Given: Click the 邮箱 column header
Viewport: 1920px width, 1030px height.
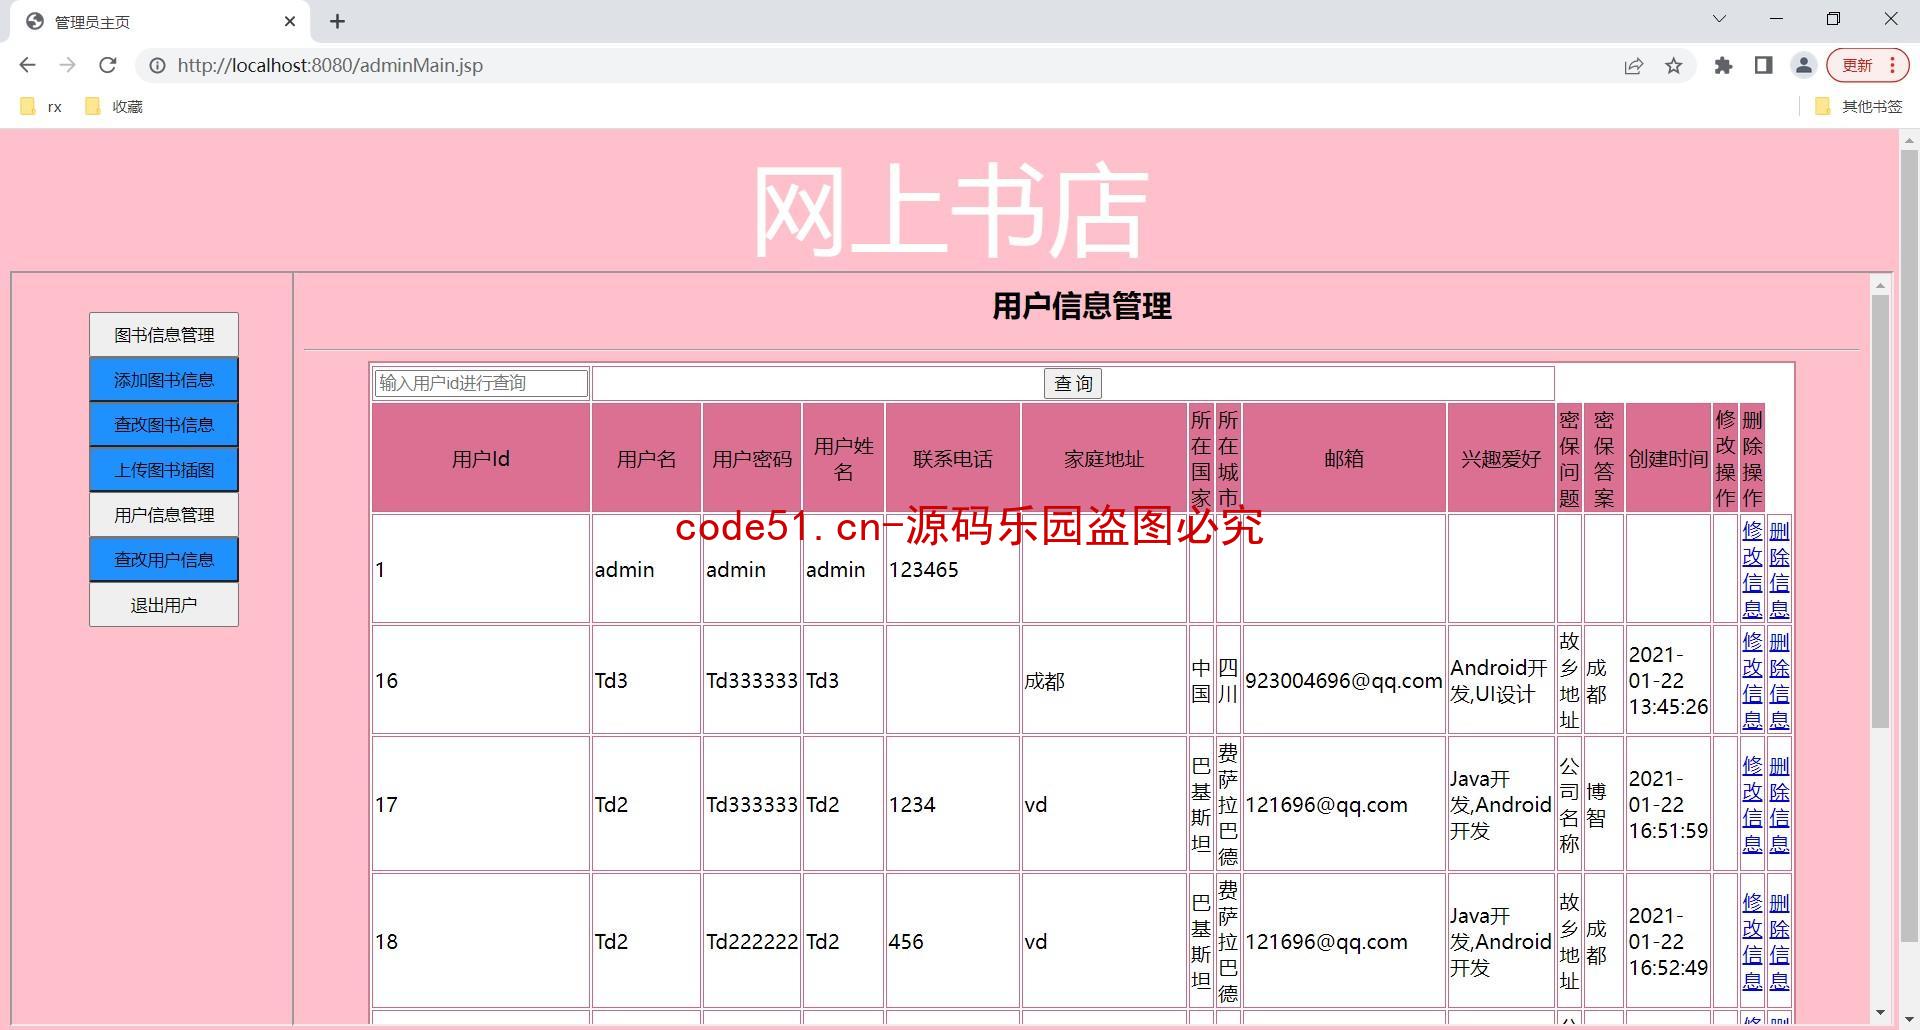Looking at the screenshot, I should 1344,458.
